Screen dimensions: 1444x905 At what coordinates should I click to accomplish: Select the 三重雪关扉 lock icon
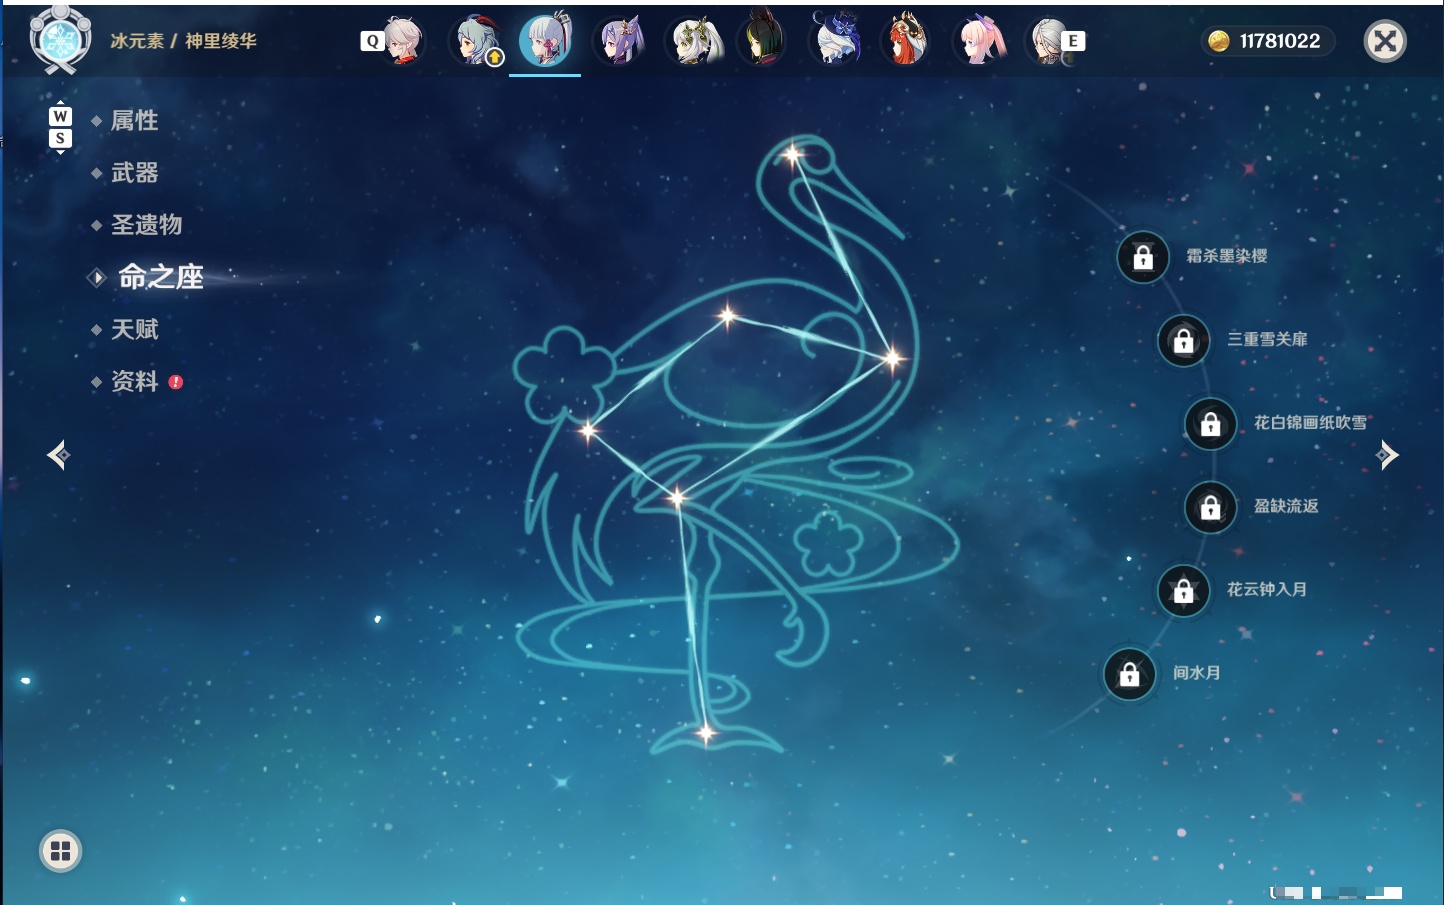1183,341
